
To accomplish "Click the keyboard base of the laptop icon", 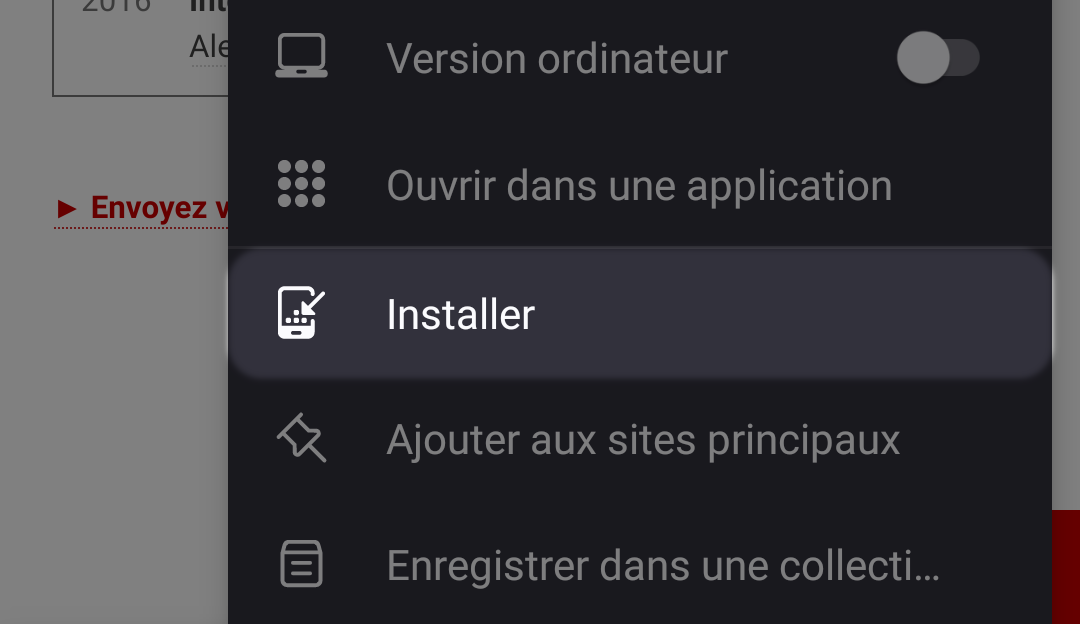I will click(x=300, y=72).
